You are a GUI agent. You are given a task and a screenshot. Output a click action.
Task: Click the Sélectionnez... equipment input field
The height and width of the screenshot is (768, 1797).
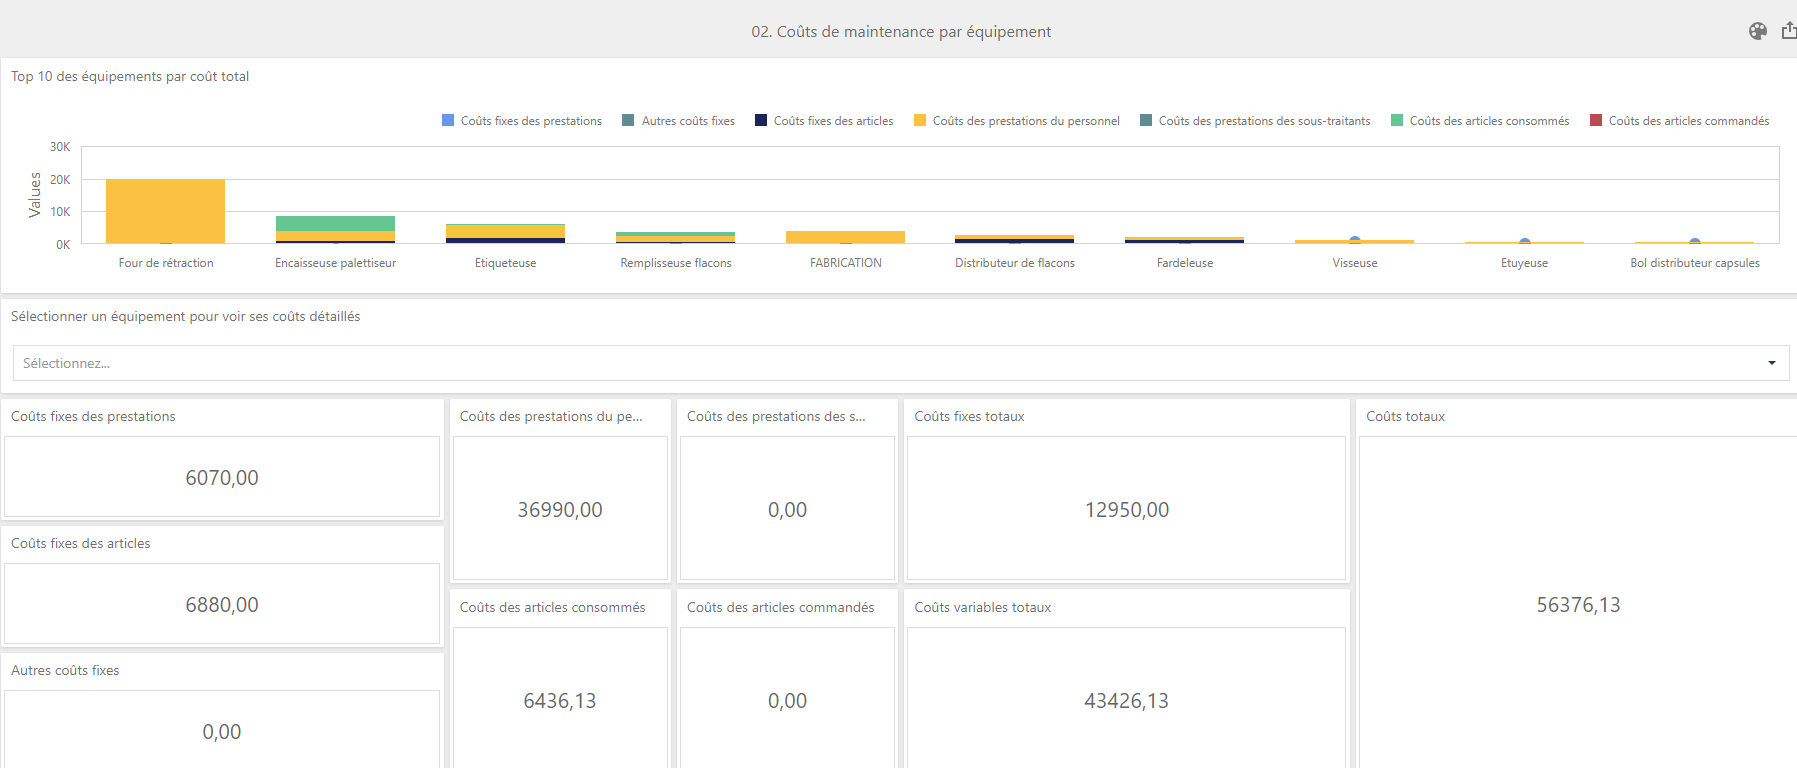click(x=900, y=363)
